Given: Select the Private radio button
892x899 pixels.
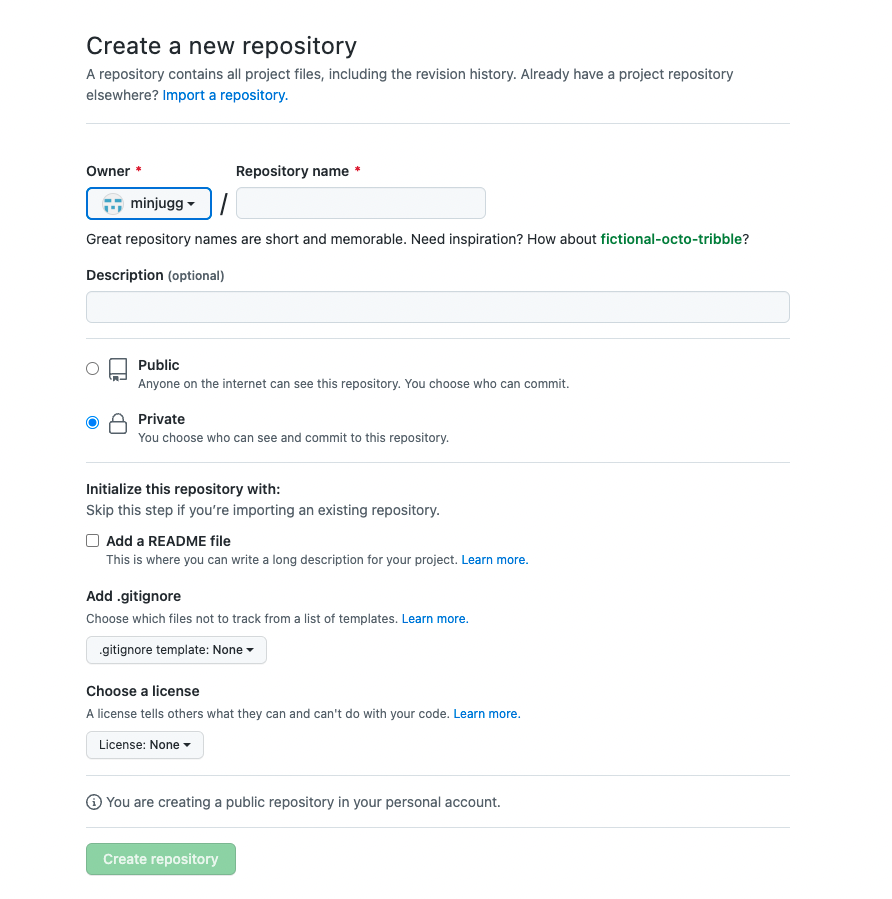Looking at the screenshot, I should point(92,423).
